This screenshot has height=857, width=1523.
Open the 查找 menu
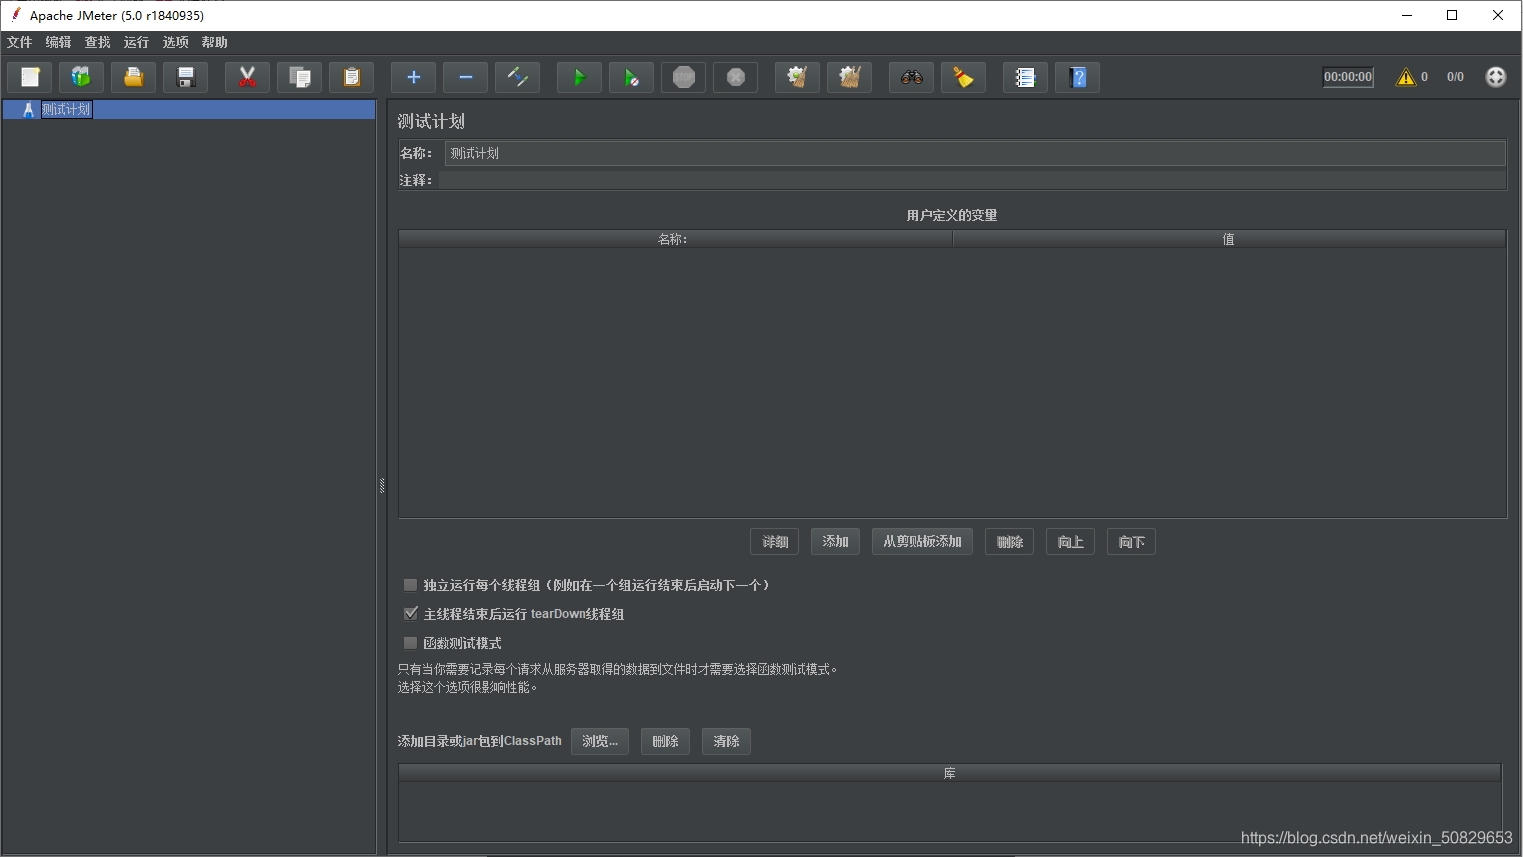tap(98, 42)
